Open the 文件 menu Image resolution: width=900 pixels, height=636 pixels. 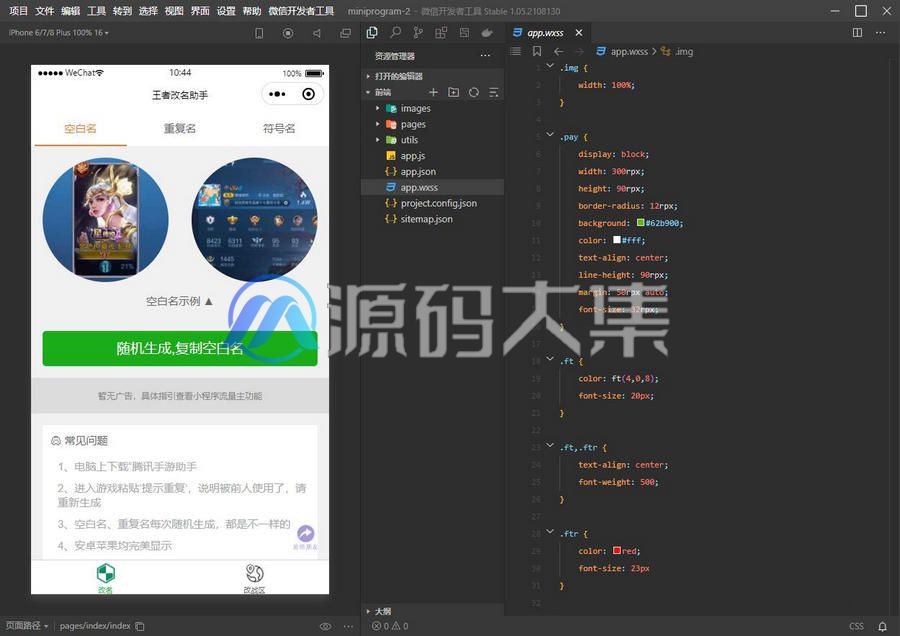[44, 11]
